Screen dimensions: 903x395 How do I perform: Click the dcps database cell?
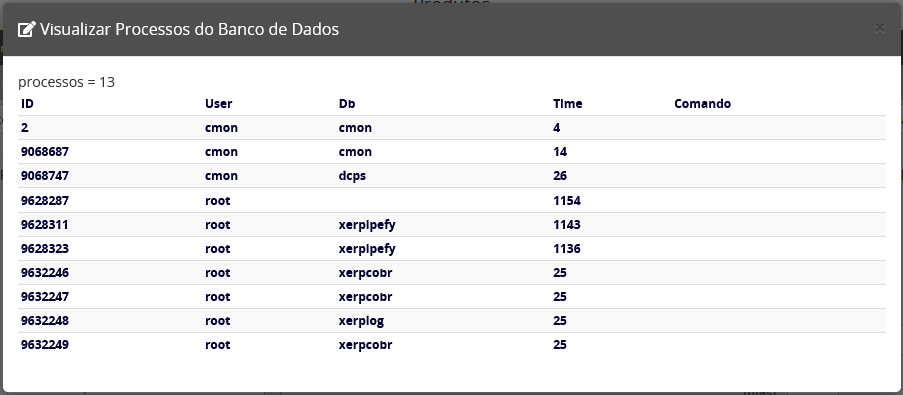tap(352, 176)
